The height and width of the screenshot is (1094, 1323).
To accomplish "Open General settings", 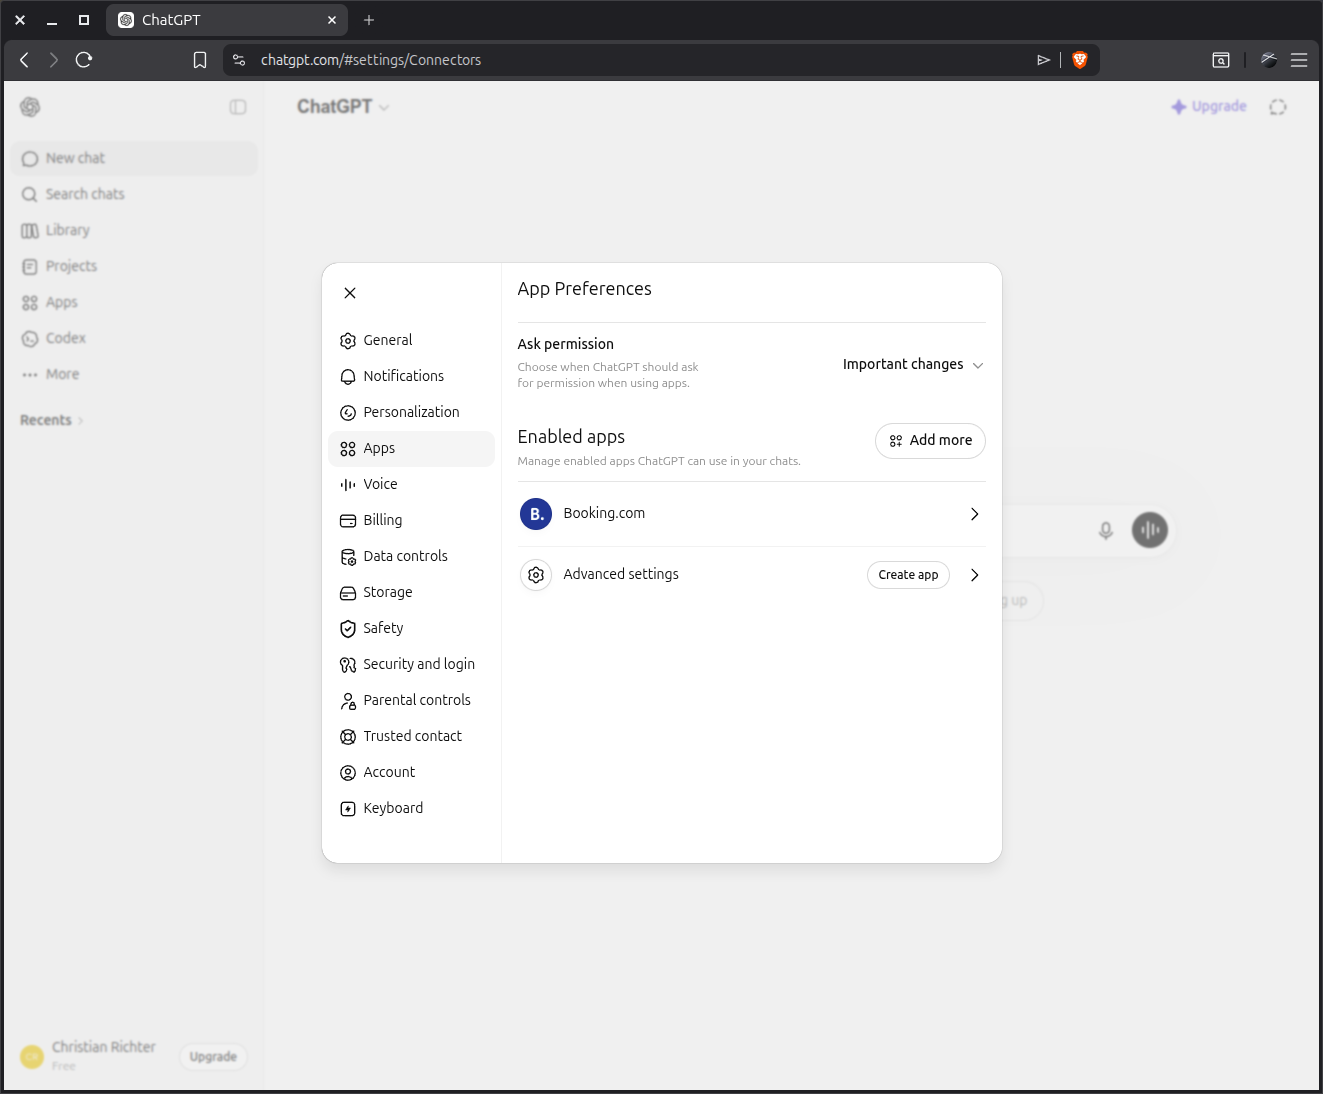I will (411, 340).
